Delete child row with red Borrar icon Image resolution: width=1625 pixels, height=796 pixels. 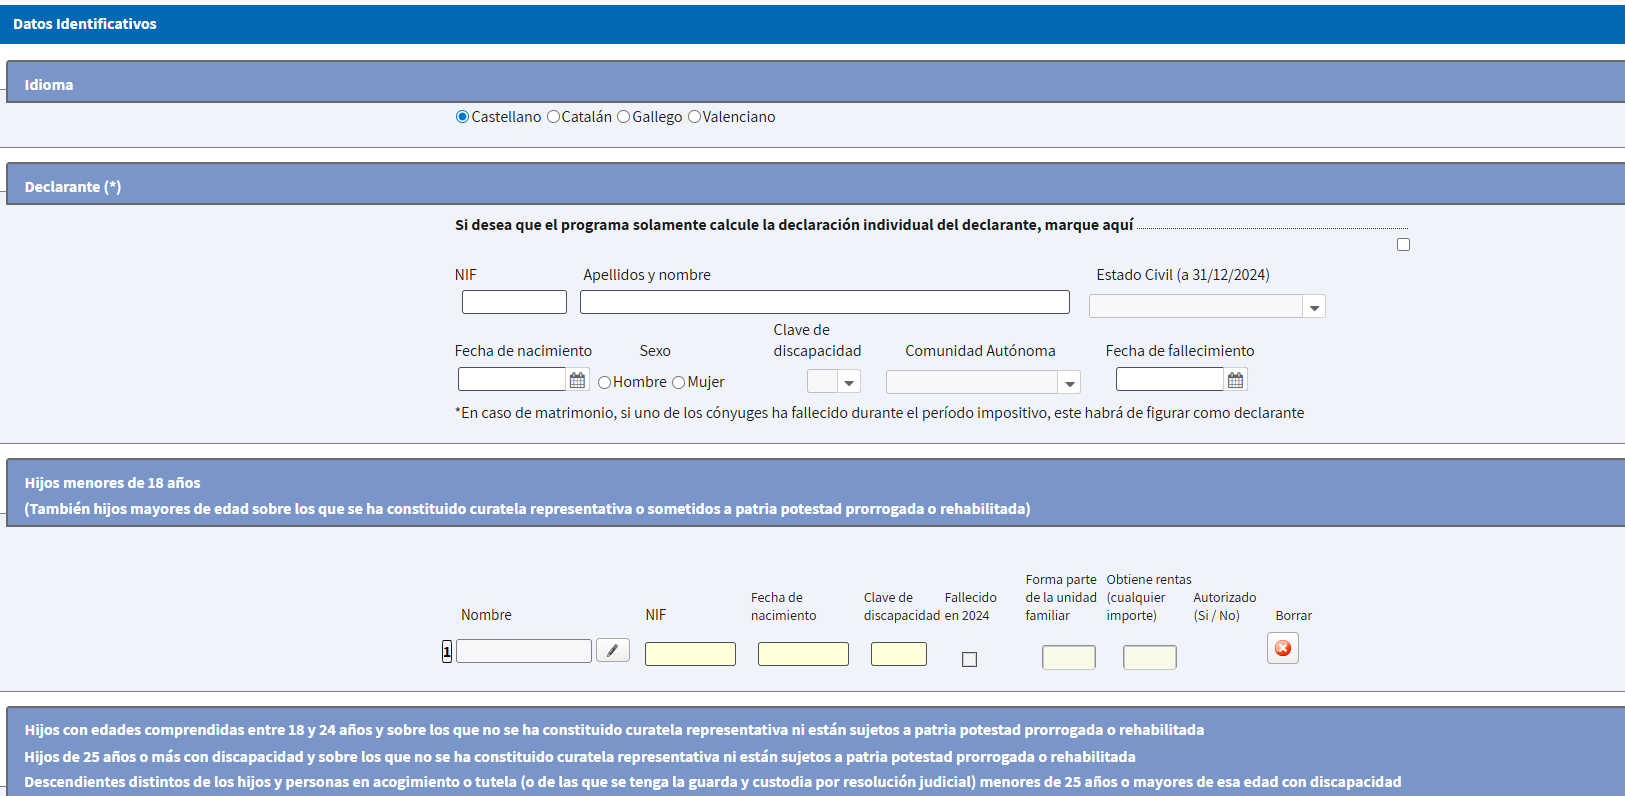click(x=1282, y=648)
